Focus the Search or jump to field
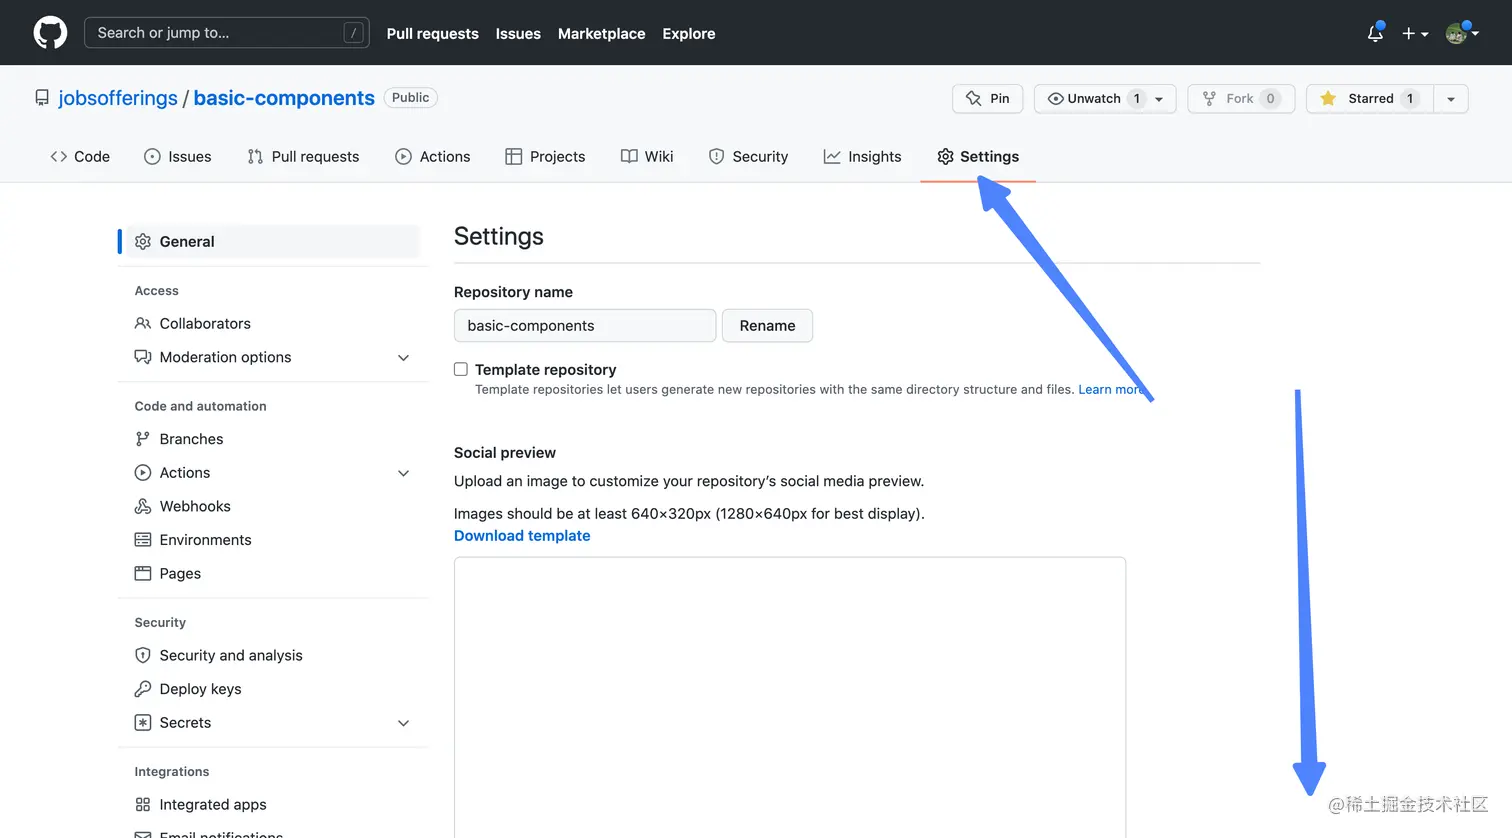 coord(227,33)
